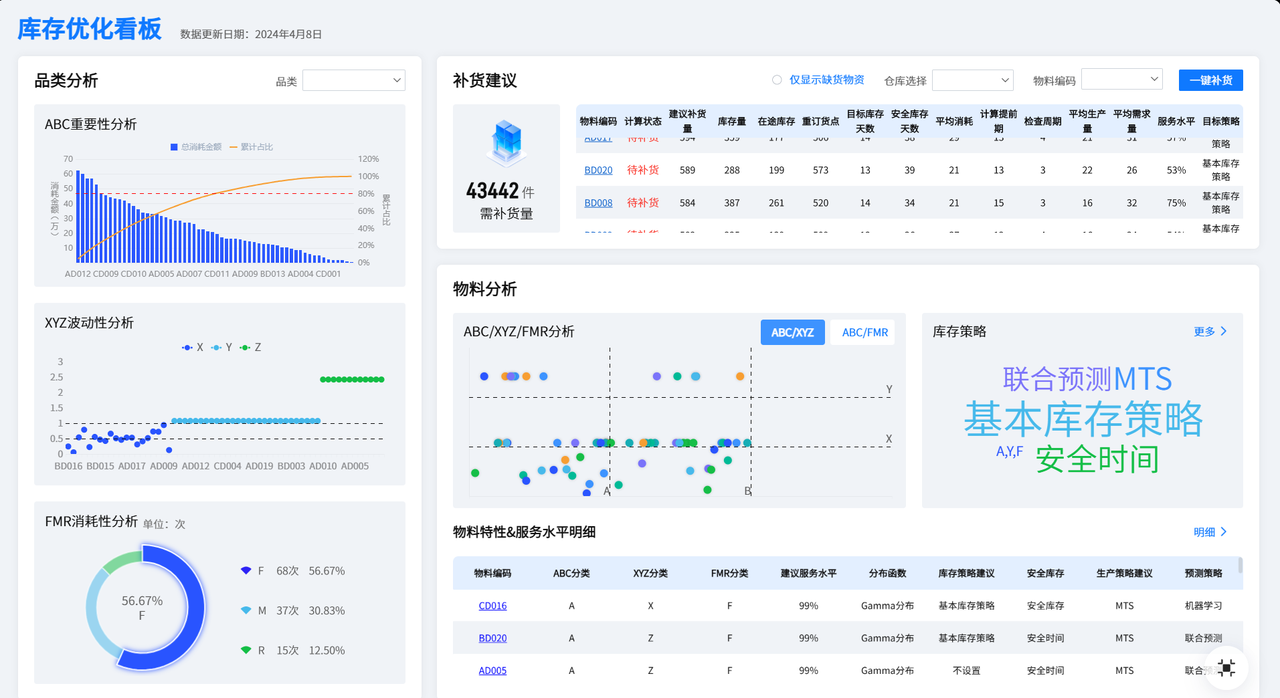Image resolution: width=1280 pixels, height=698 pixels.
Task: Click 服务水平 column header
Action: coord(1175,121)
